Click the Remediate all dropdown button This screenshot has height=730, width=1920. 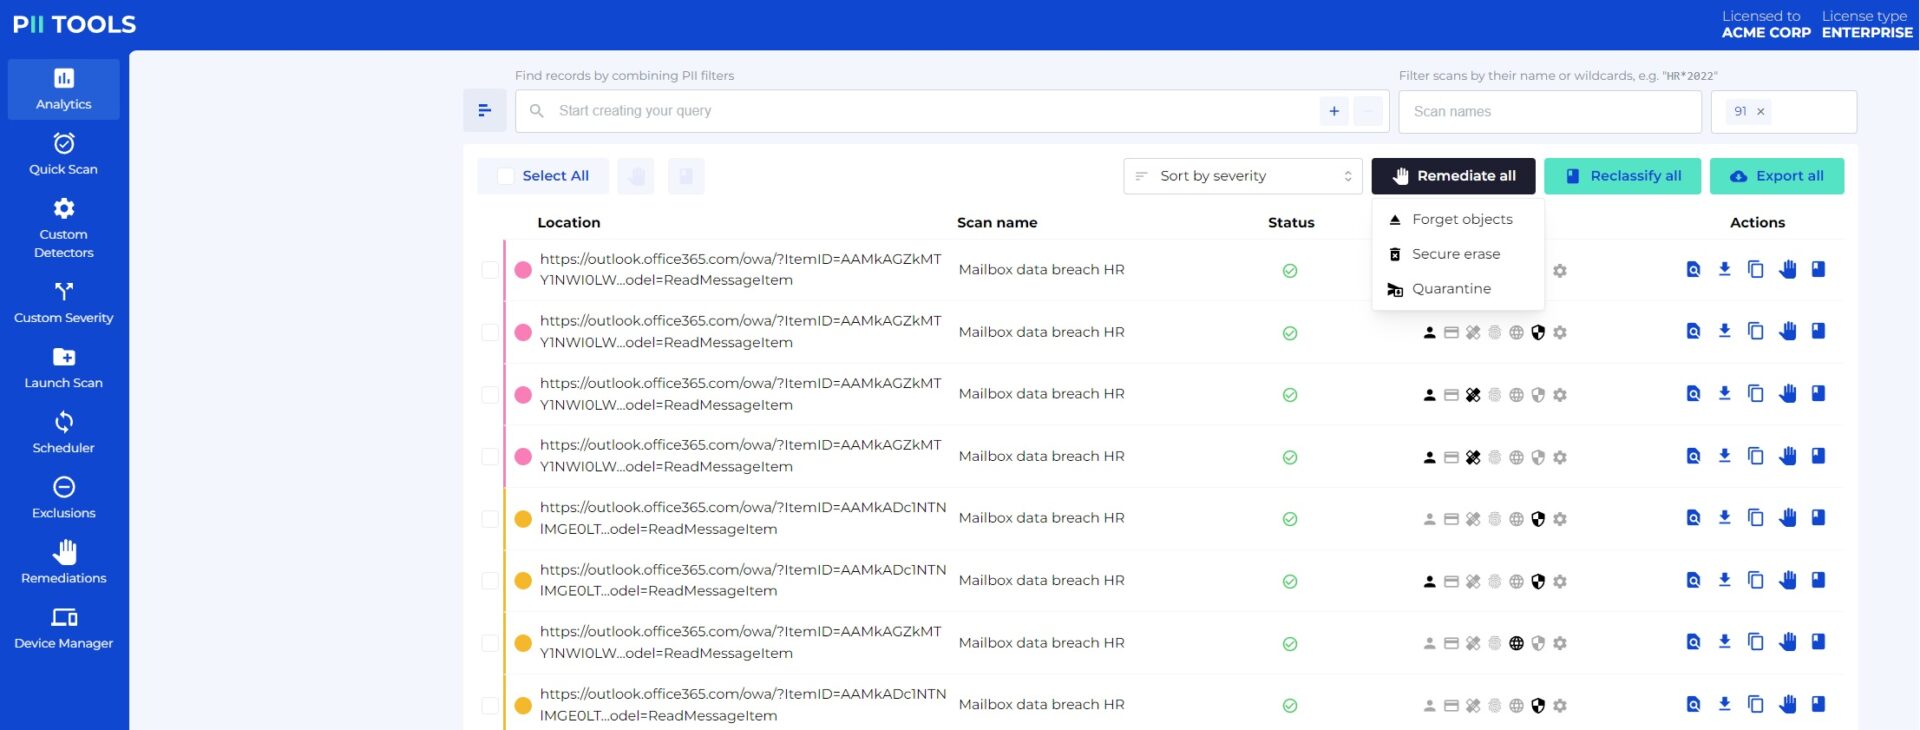coord(1454,176)
